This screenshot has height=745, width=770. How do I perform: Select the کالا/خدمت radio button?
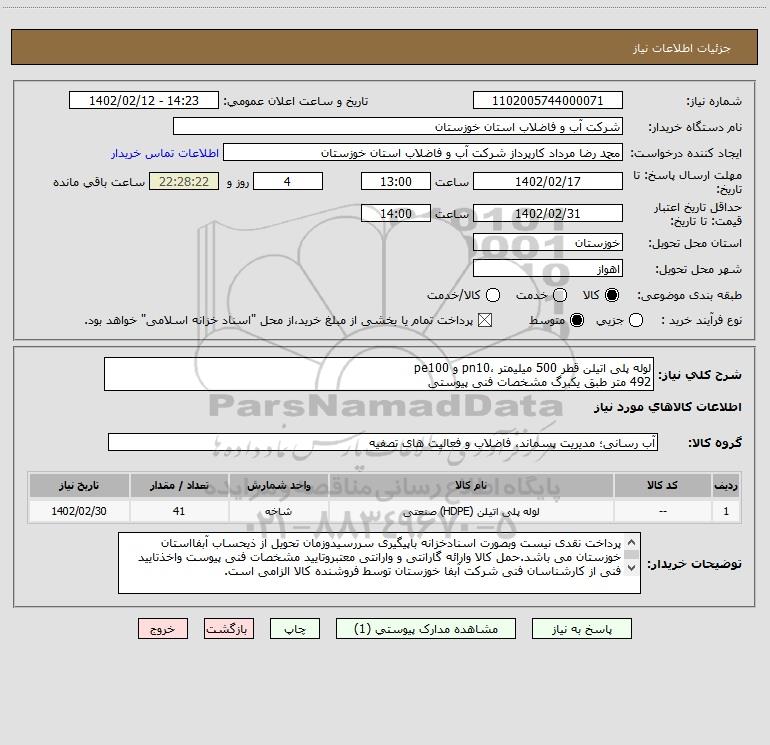[x=493, y=295]
